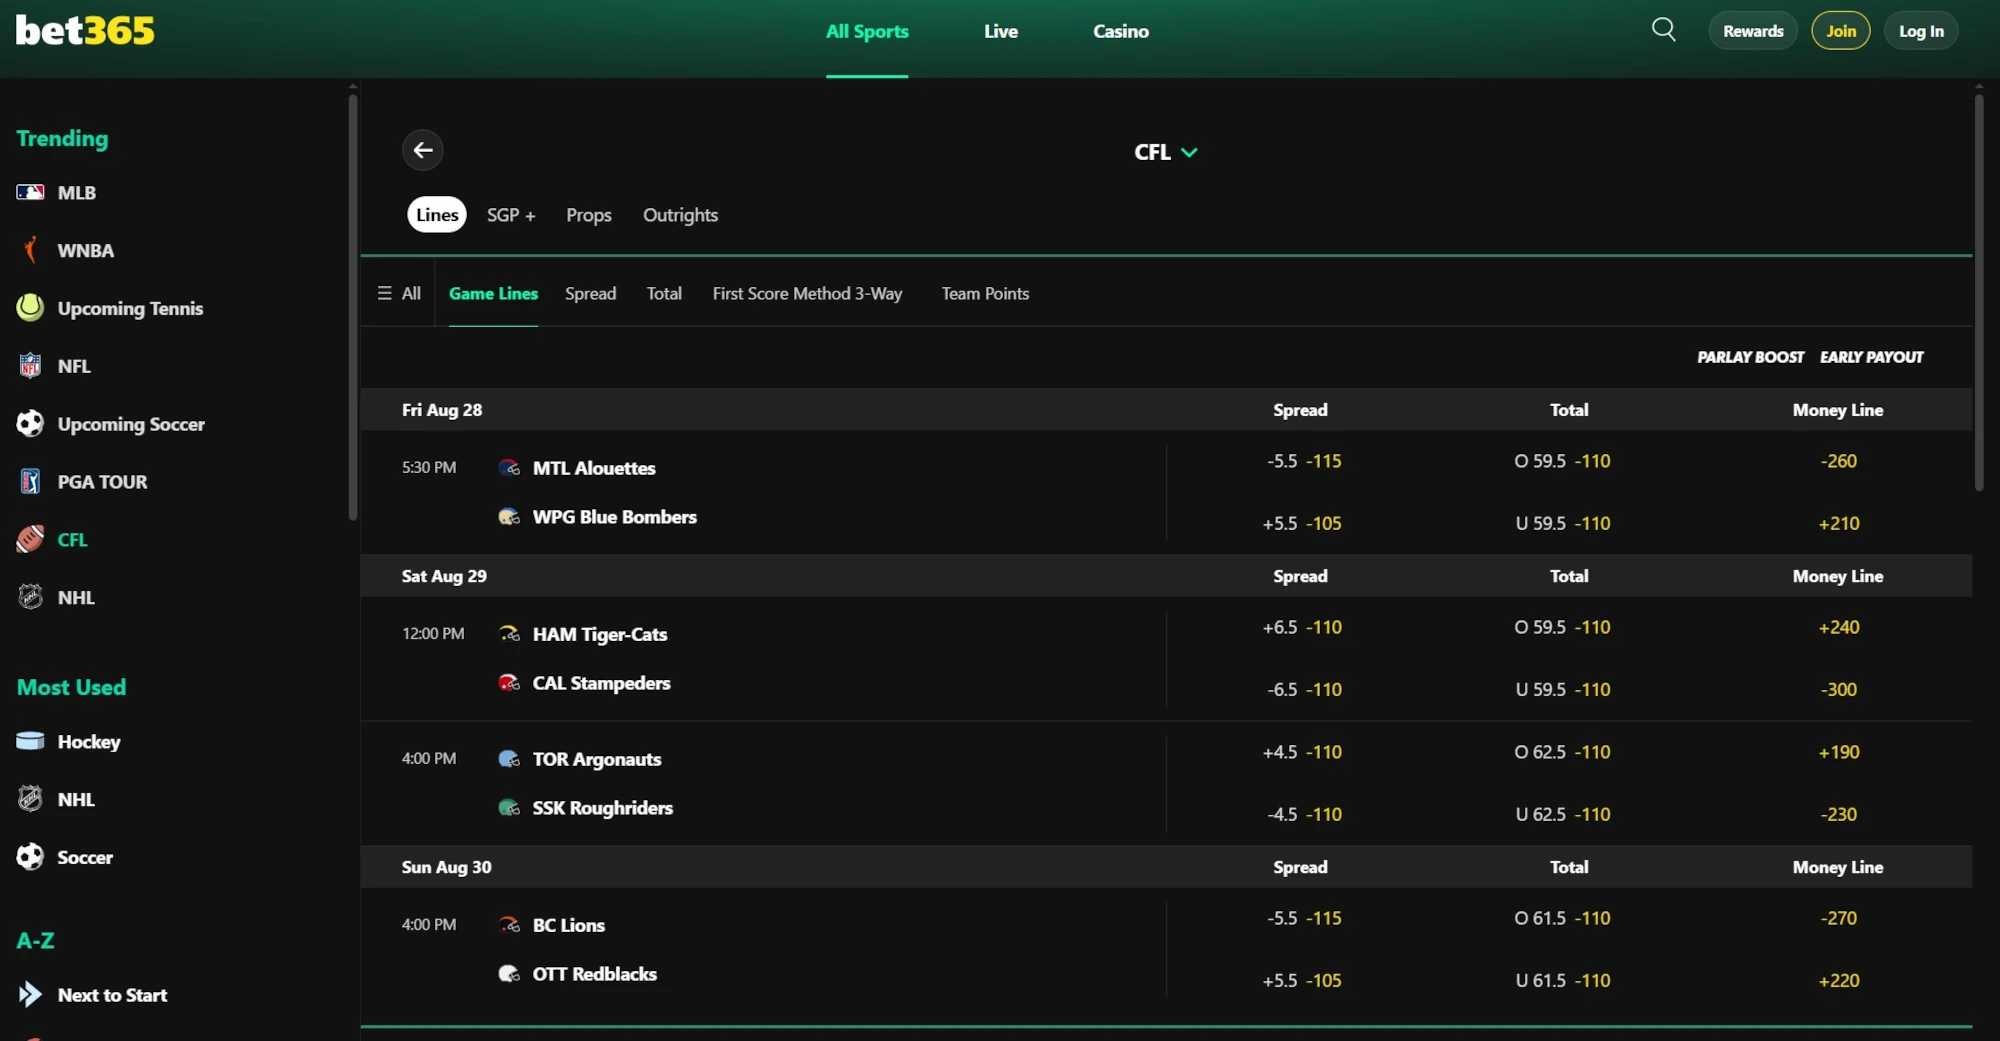
Task: Click the OTT Redblacks helmet icon
Action: coord(509,974)
